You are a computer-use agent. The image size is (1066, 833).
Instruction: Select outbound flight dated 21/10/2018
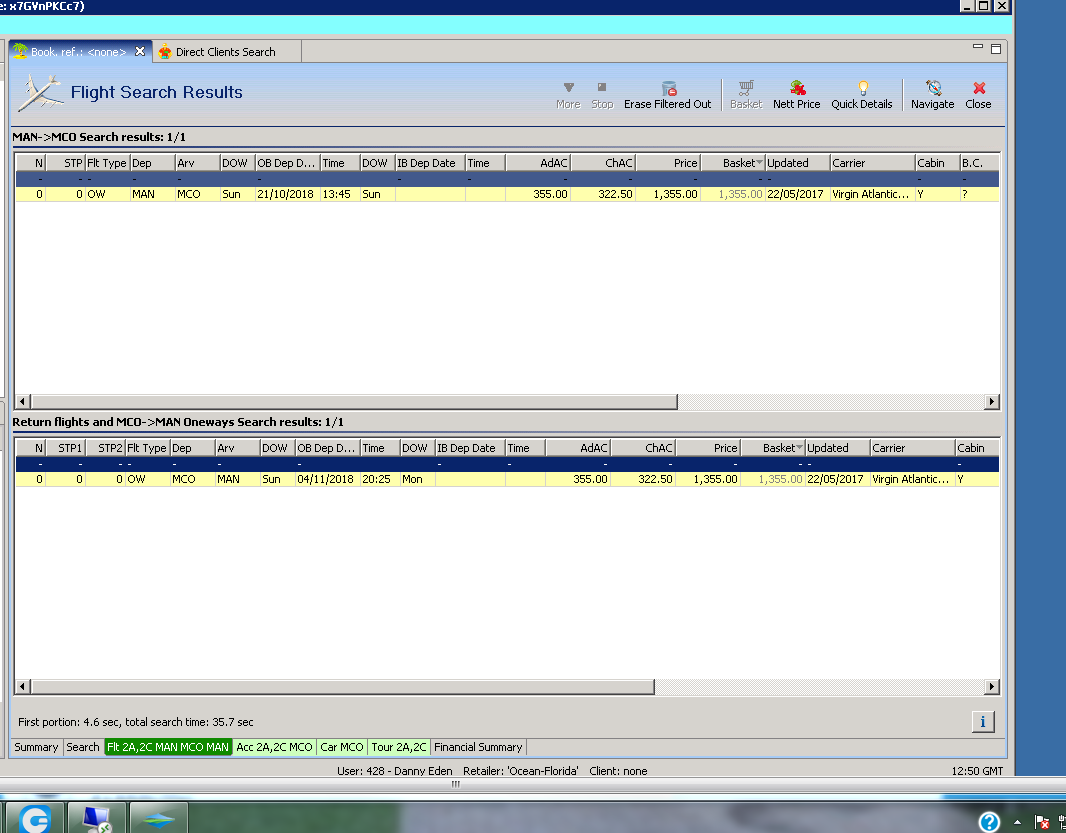click(x=507, y=194)
